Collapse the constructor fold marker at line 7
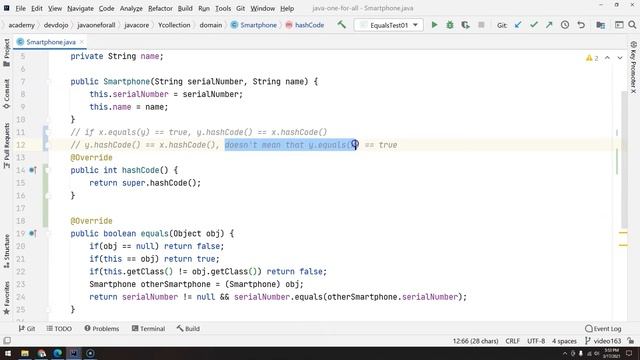 (x=48, y=82)
